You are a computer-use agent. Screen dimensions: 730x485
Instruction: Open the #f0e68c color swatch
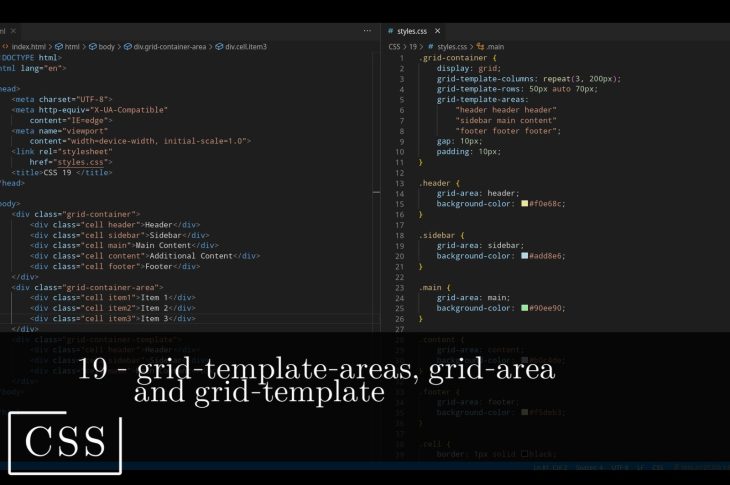click(524, 204)
